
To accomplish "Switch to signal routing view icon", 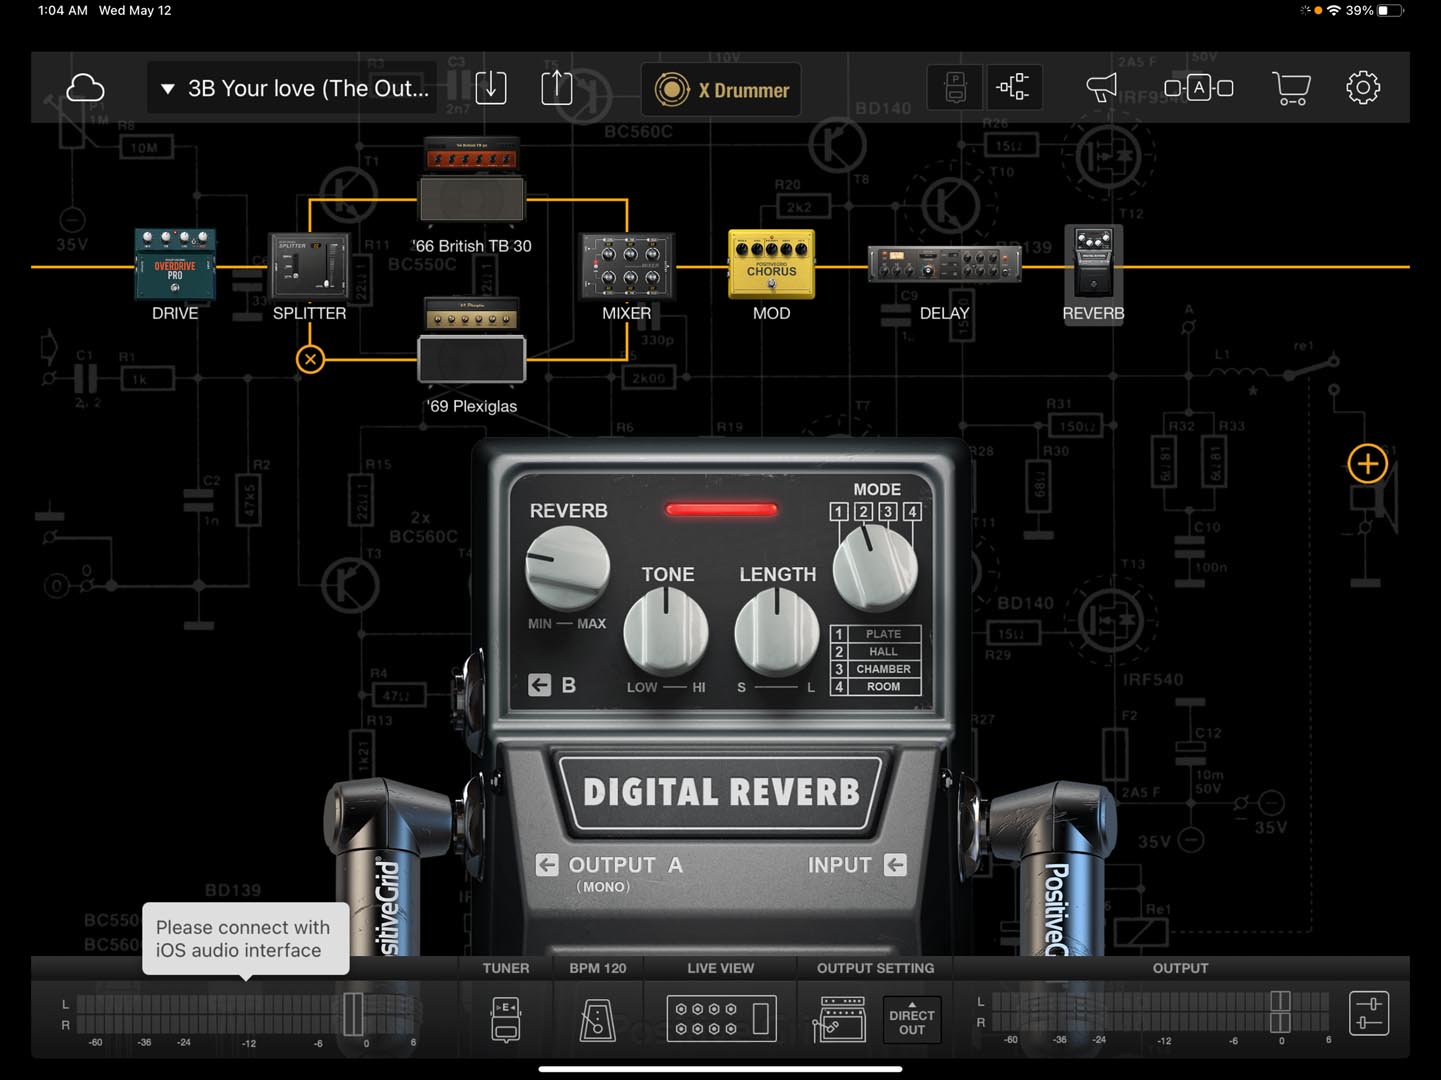I will (x=1013, y=88).
